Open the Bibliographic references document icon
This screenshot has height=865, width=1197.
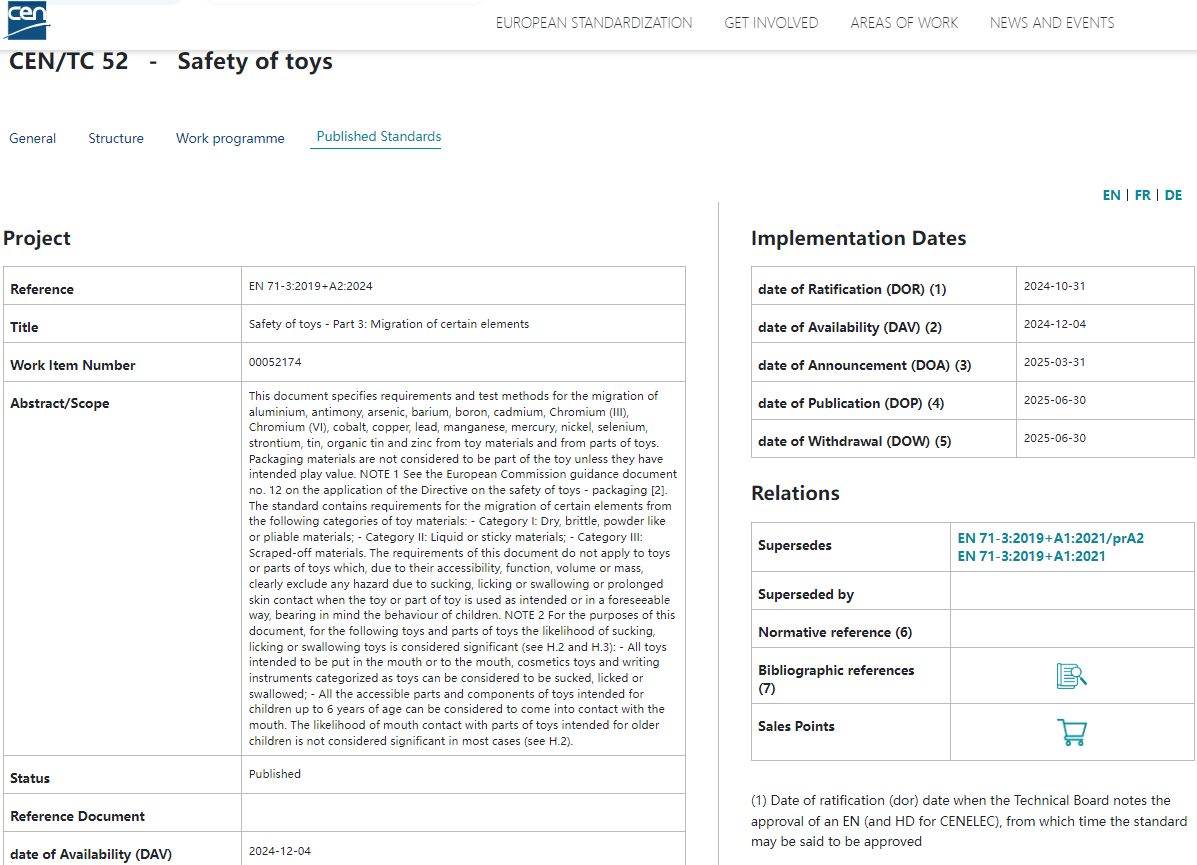click(1071, 676)
